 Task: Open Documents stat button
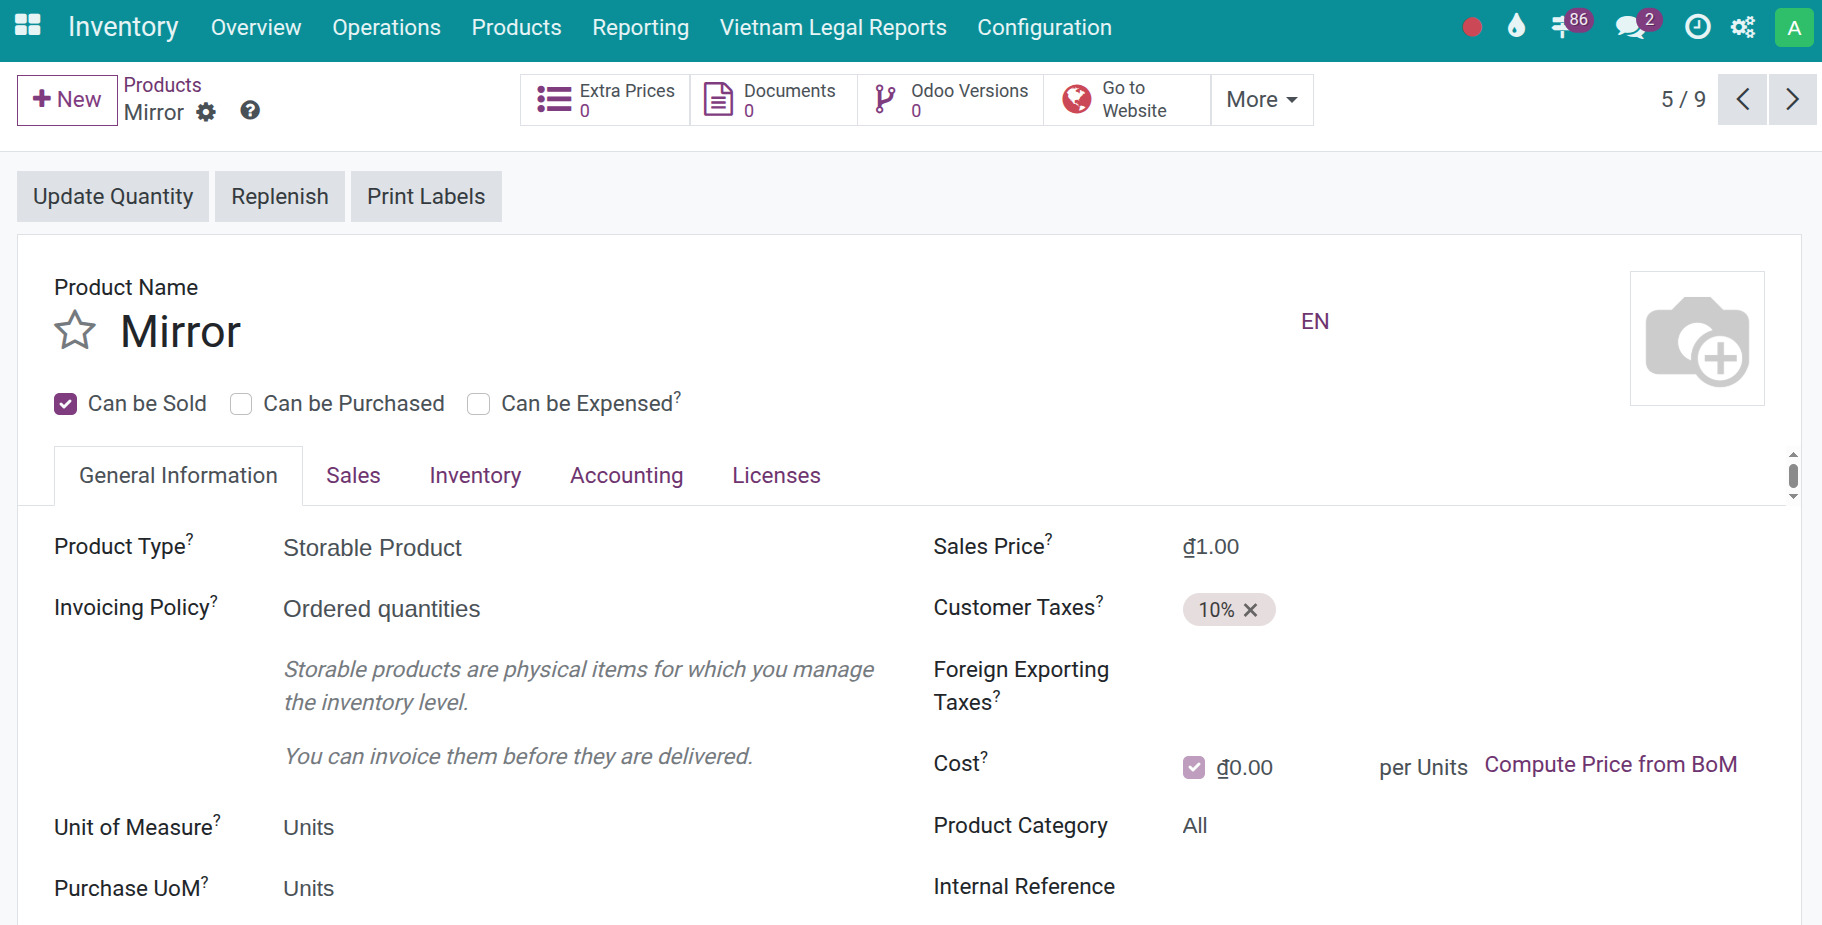pyautogui.click(x=773, y=100)
